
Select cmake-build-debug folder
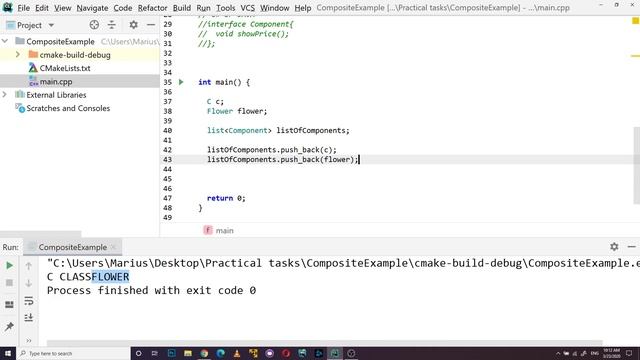click(x=75, y=55)
